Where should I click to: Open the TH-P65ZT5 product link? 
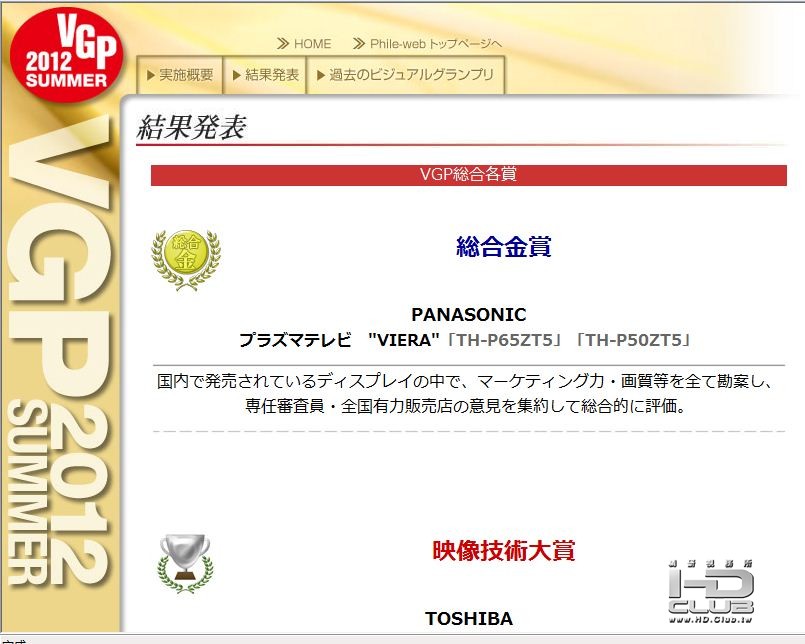coord(505,340)
